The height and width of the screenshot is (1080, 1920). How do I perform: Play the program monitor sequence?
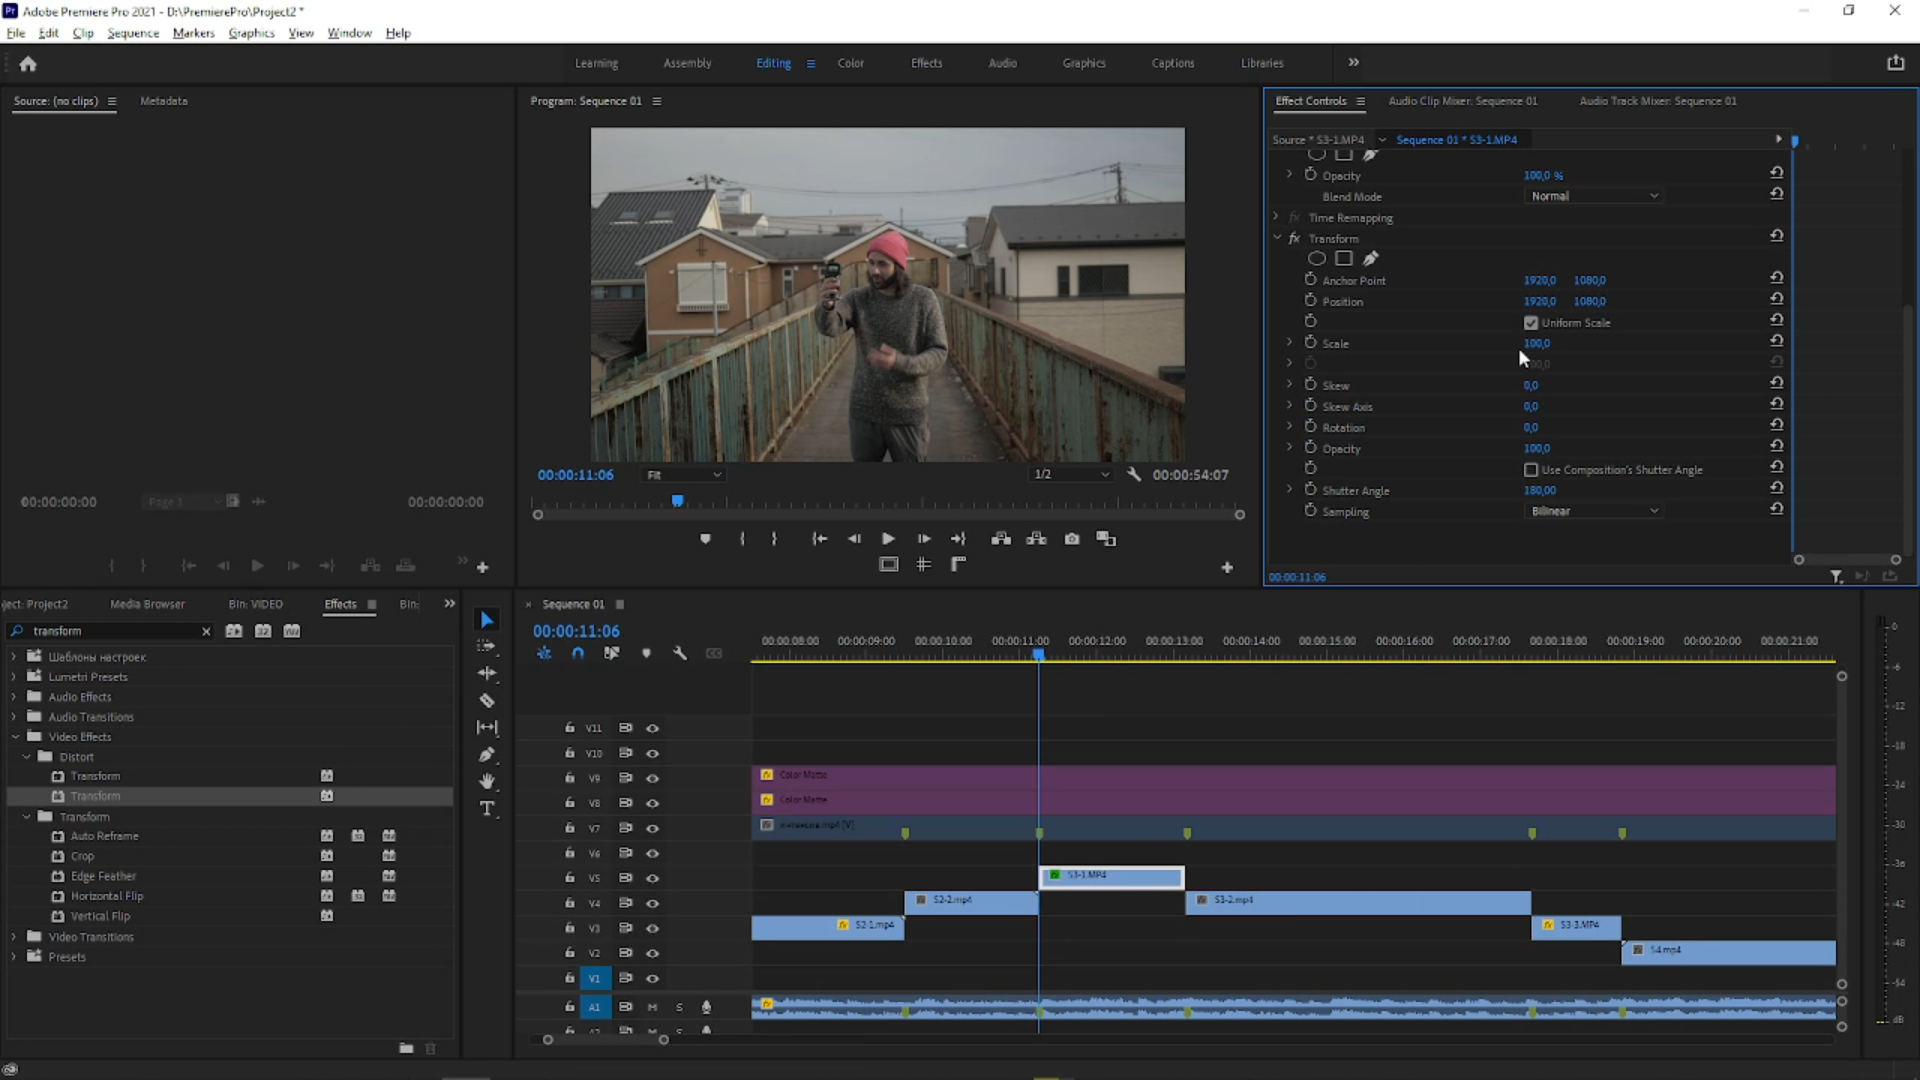point(888,539)
